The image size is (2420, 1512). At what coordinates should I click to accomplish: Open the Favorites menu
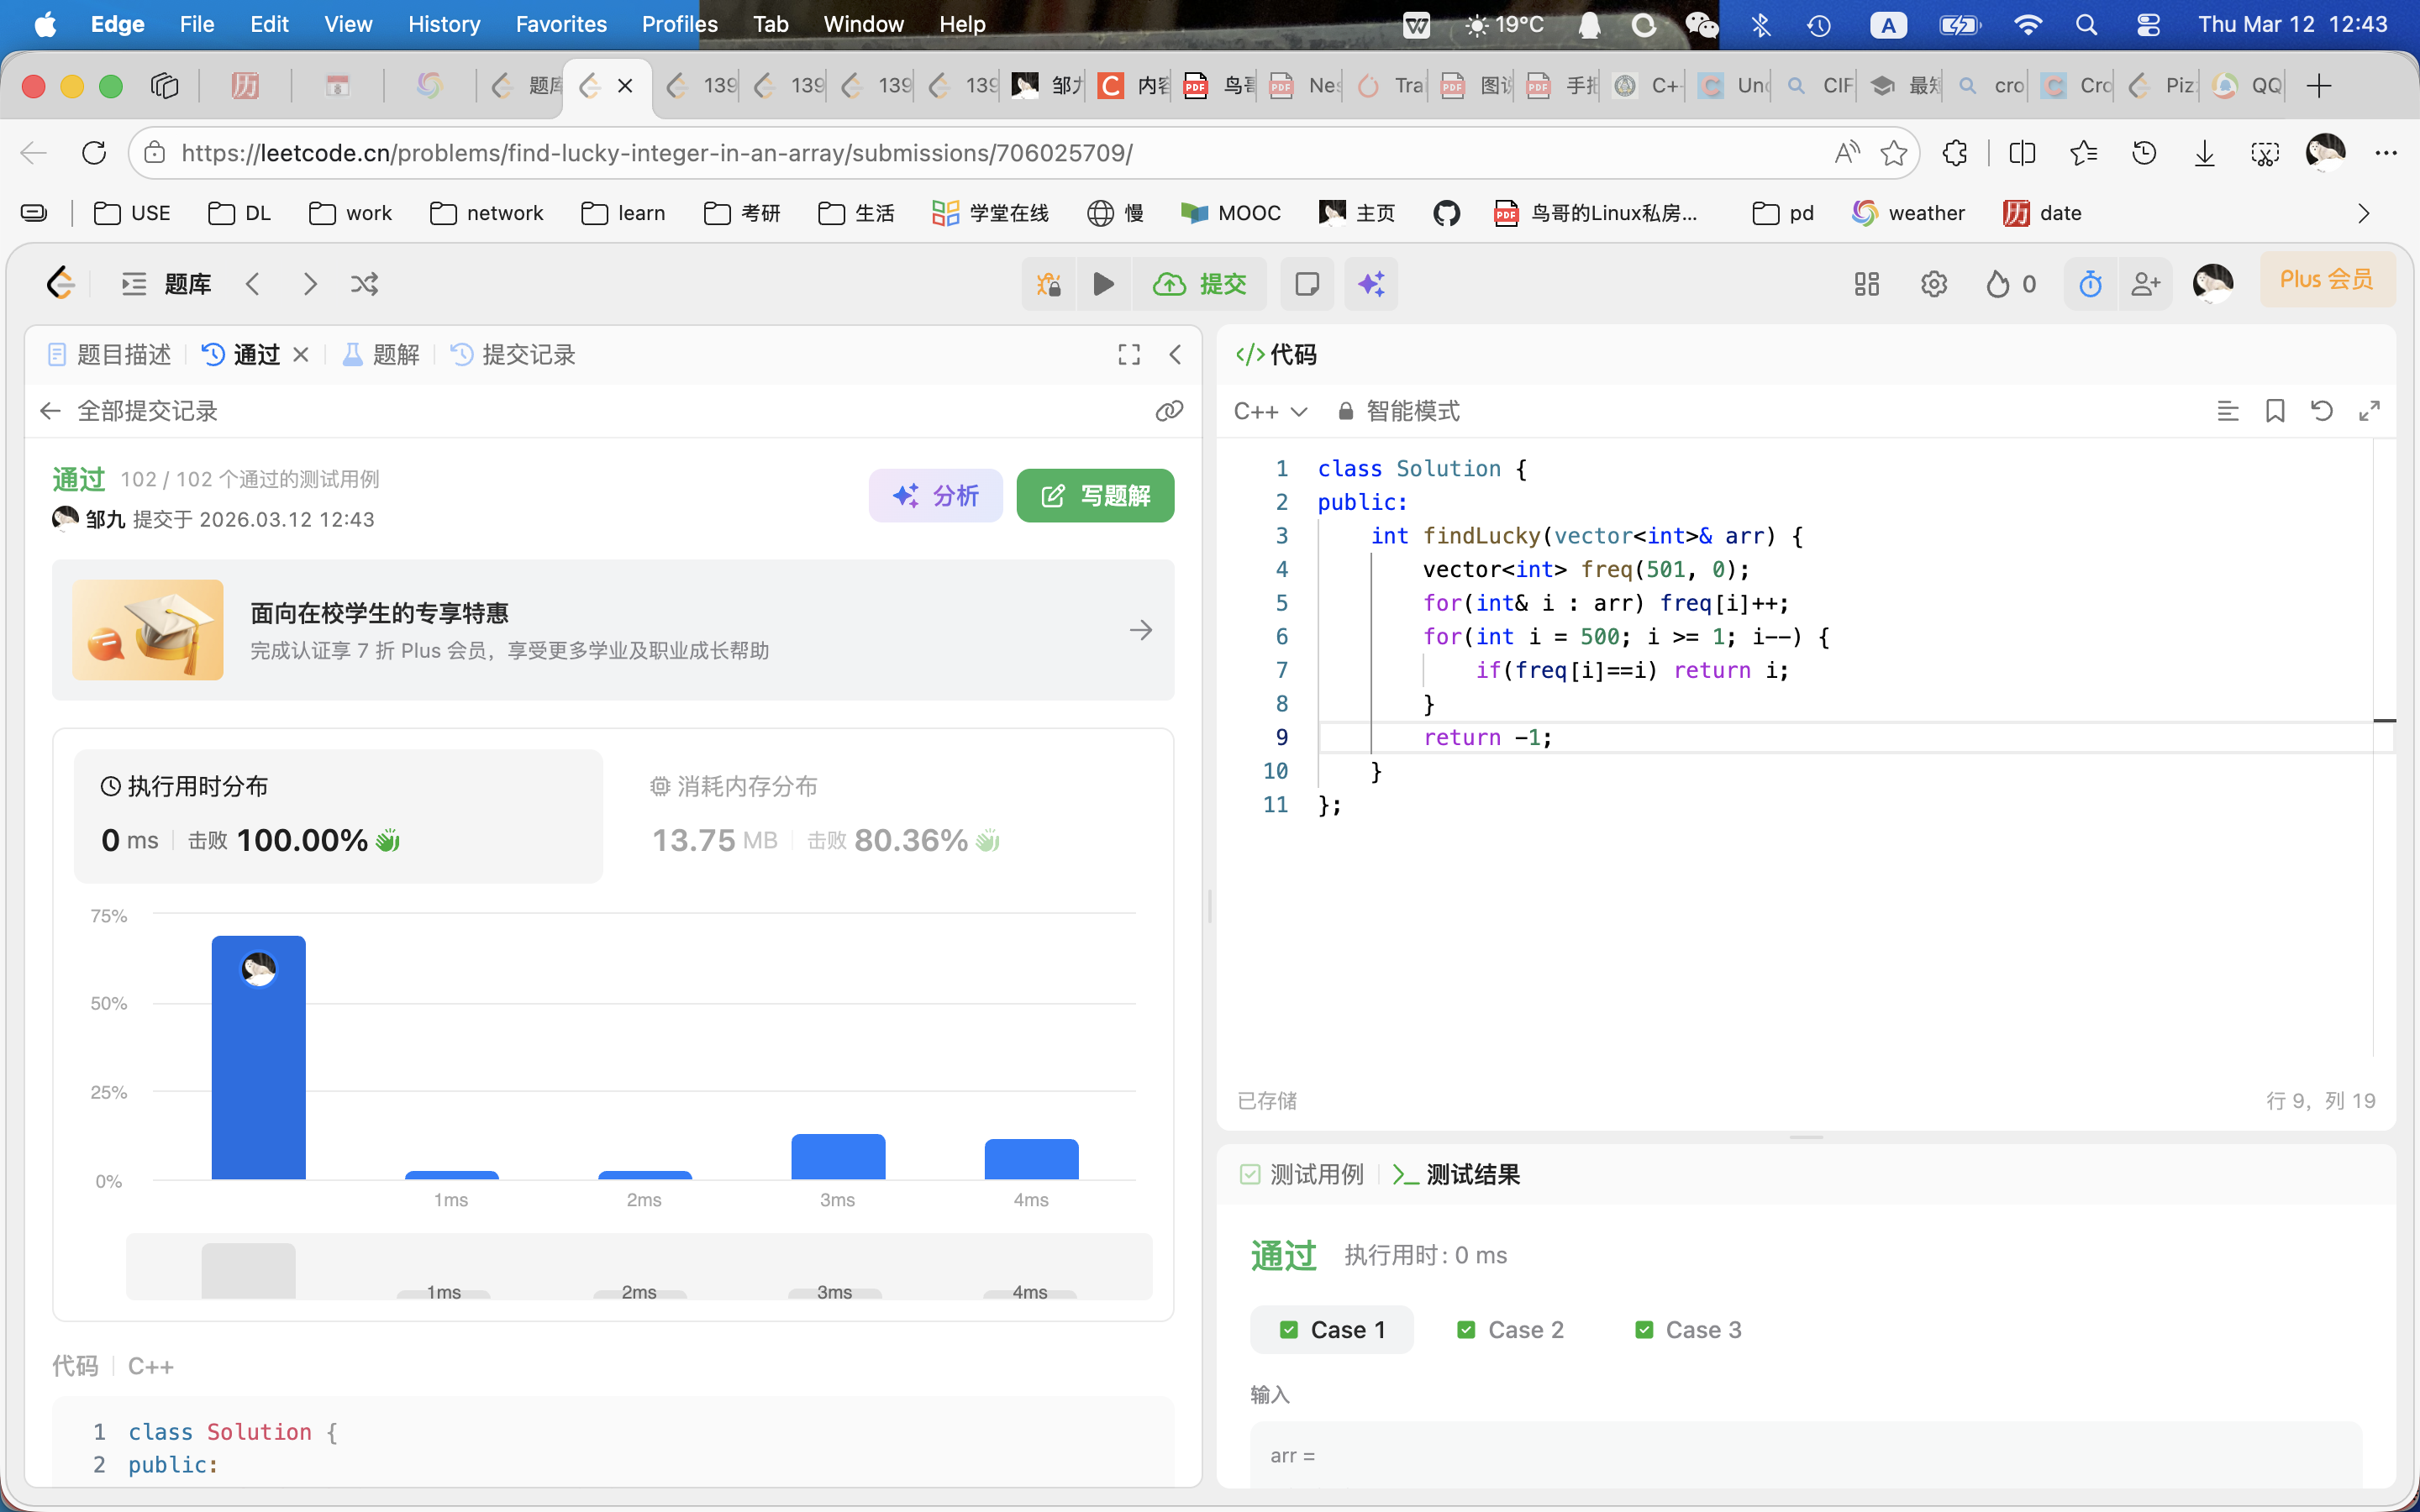561,24
